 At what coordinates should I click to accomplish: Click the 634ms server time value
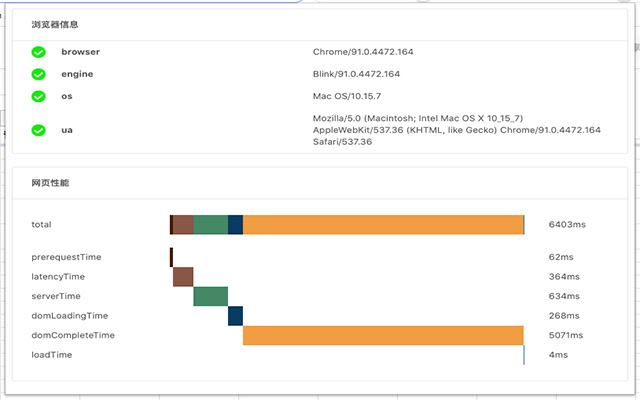coord(564,296)
